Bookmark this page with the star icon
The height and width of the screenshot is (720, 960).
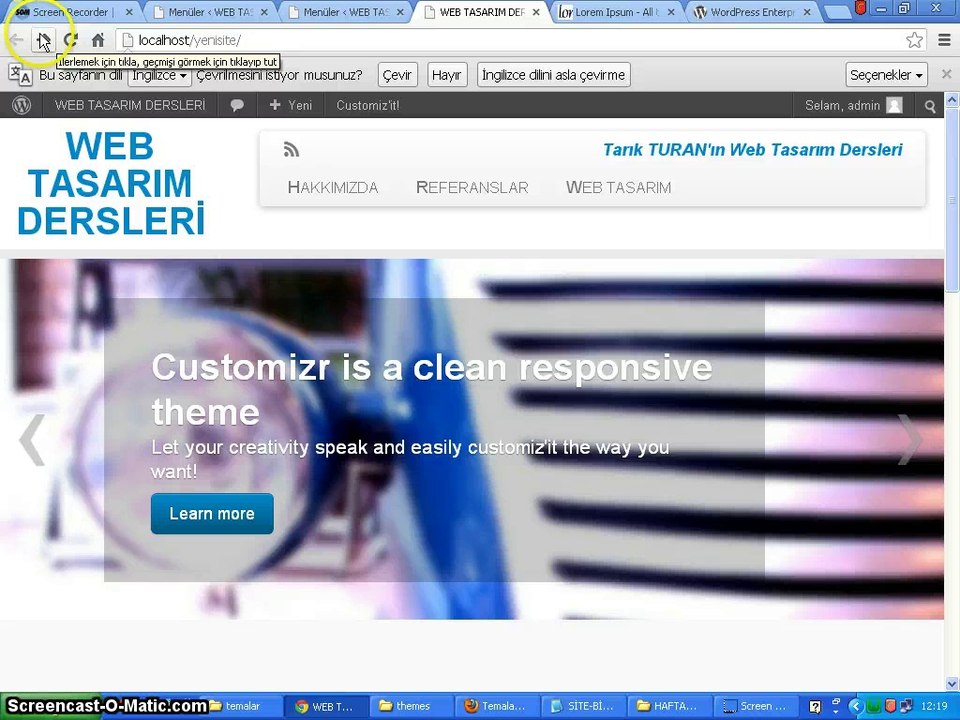coord(914,40)
